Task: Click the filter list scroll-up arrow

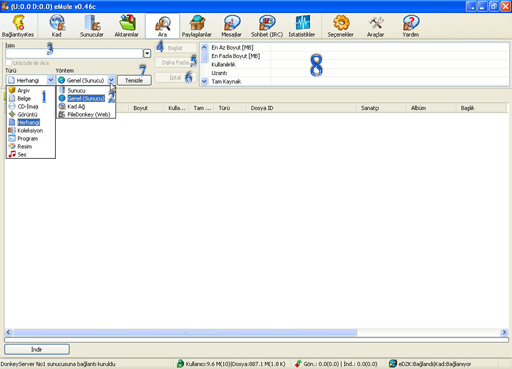Action: tap(204, 47)
